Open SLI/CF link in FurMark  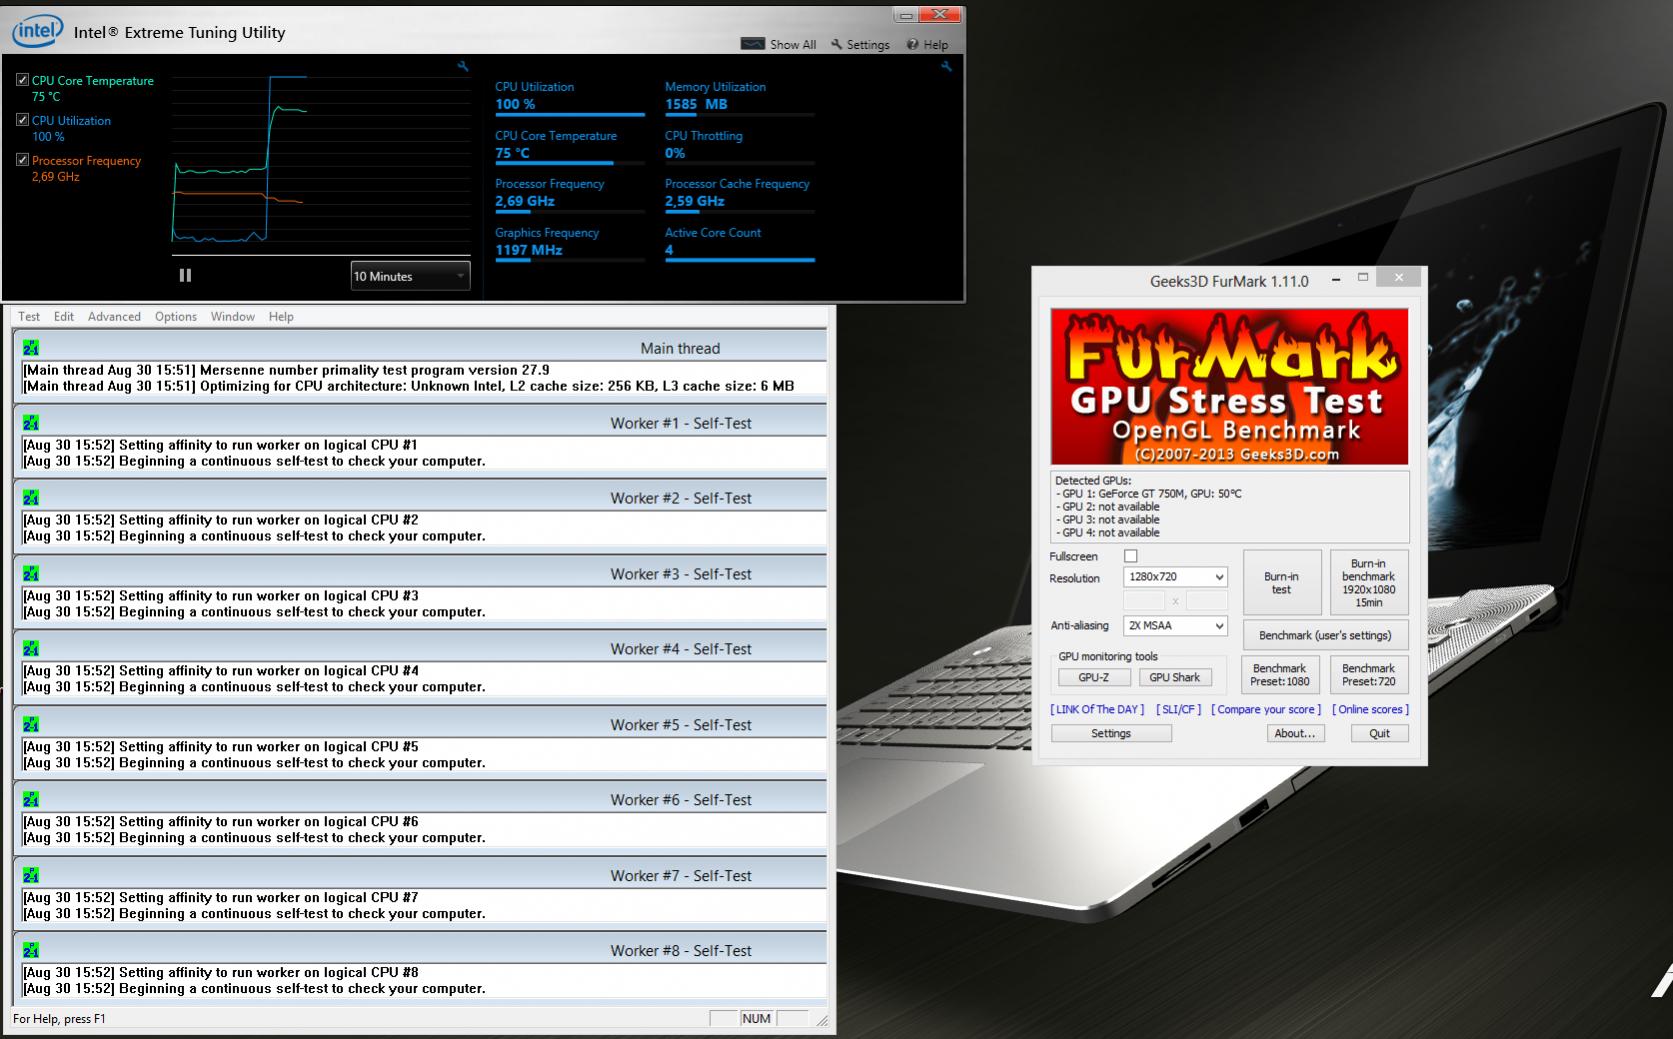(x=1178, y=709)
